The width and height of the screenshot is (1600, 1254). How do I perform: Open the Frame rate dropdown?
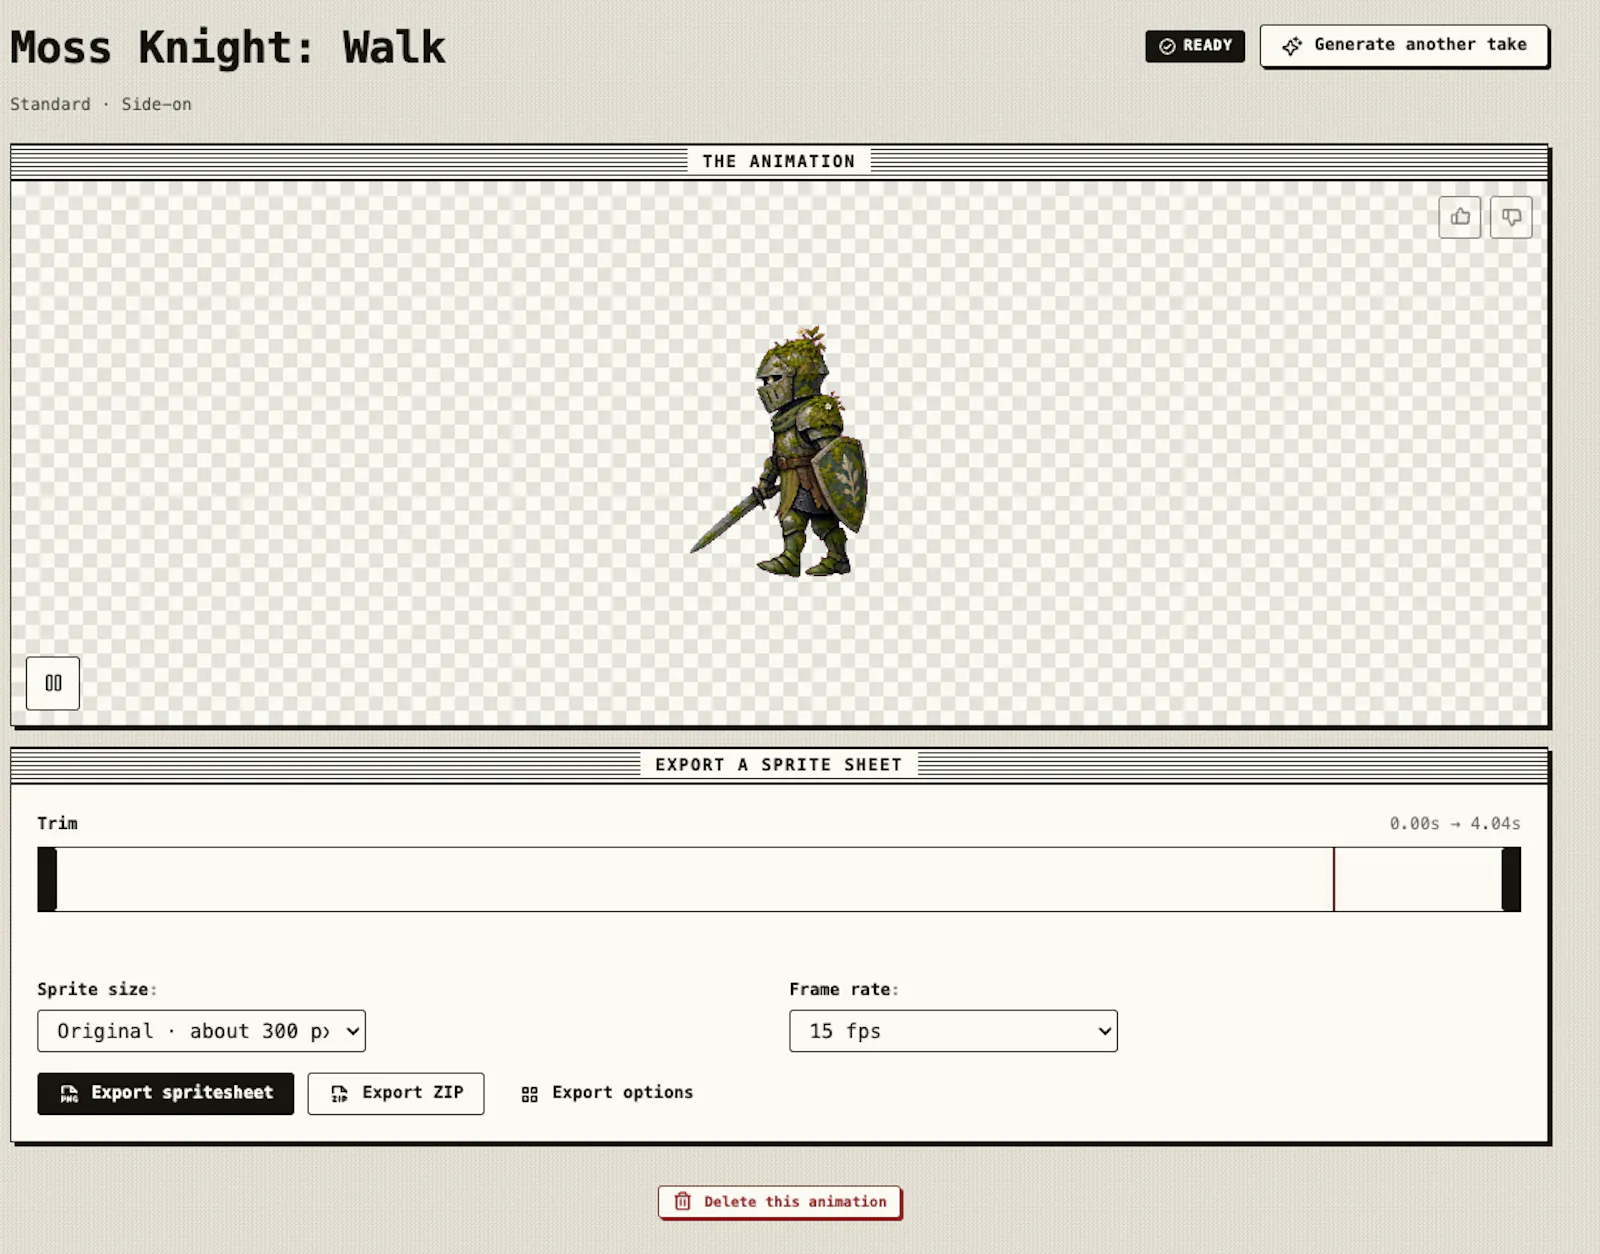pyautogui.click(x=953, y=1031)
